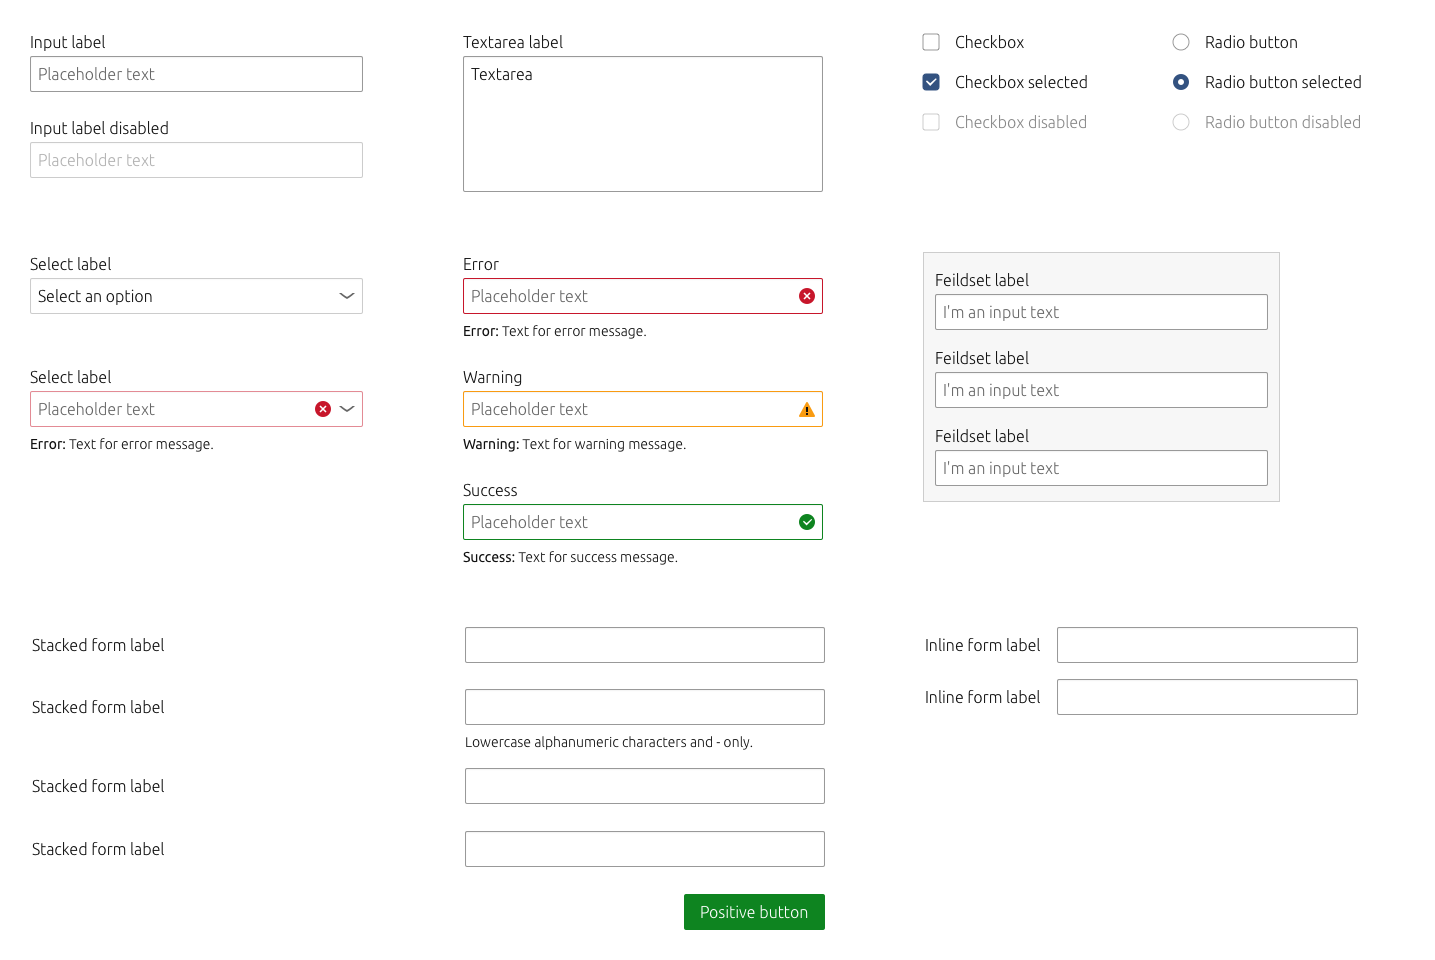1435x960 pixels.
Task: Tick the unselected Checkbox option
Action: coord(931,42)
